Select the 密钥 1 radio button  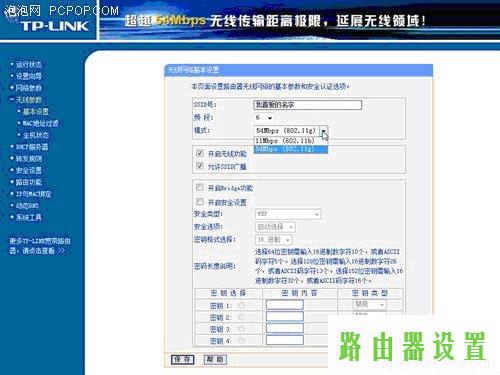pos(241,305)
